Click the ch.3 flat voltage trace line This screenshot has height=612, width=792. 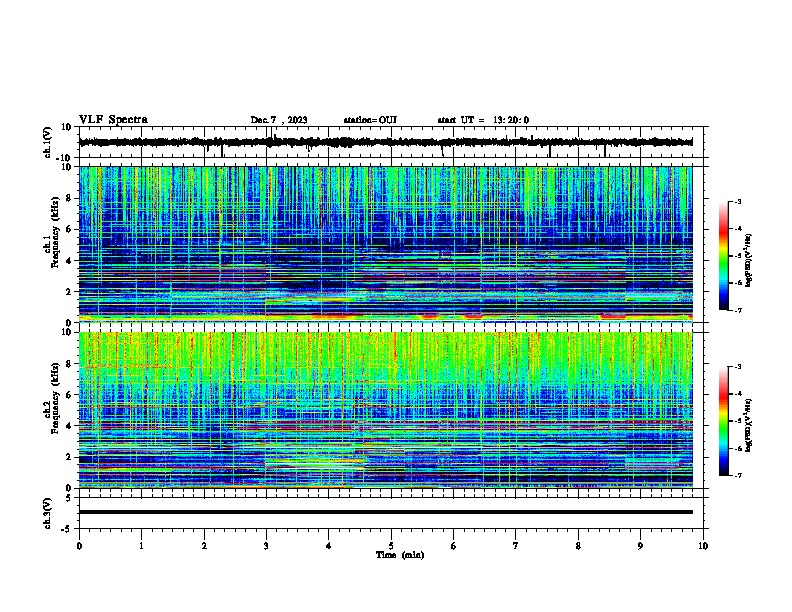click(385, 512)
